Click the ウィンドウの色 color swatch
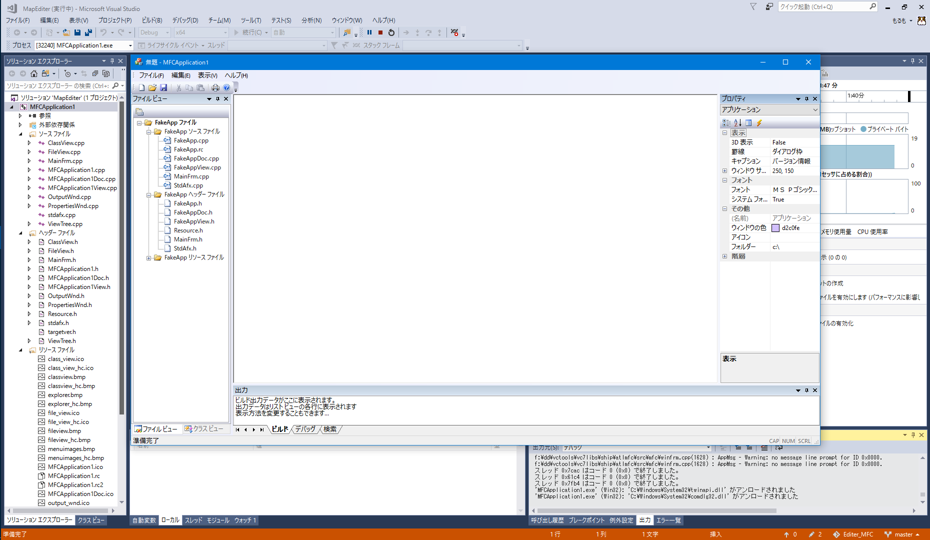The image size is (930, 540). tap(775, 228)
